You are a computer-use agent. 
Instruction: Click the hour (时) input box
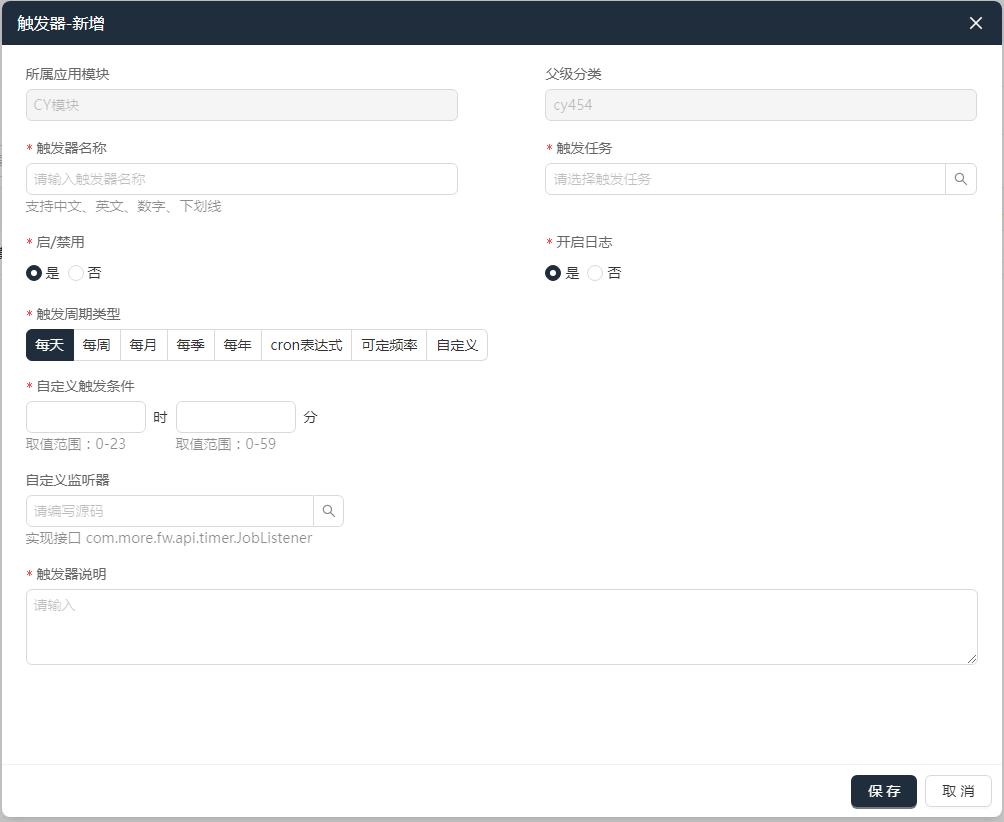(x=86, y=417)
